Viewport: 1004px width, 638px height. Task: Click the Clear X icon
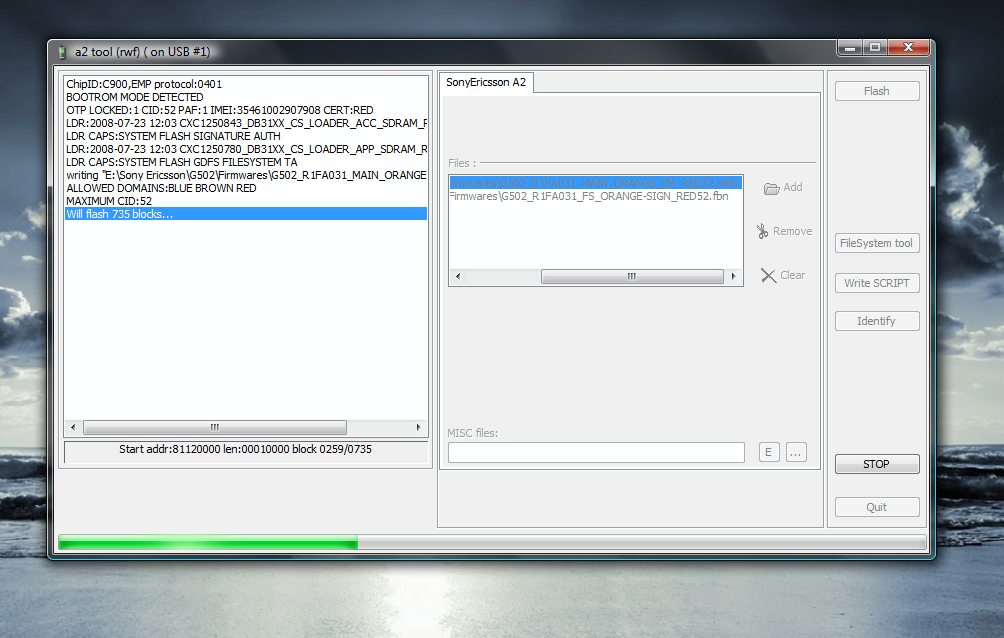(x=768, y=275)
